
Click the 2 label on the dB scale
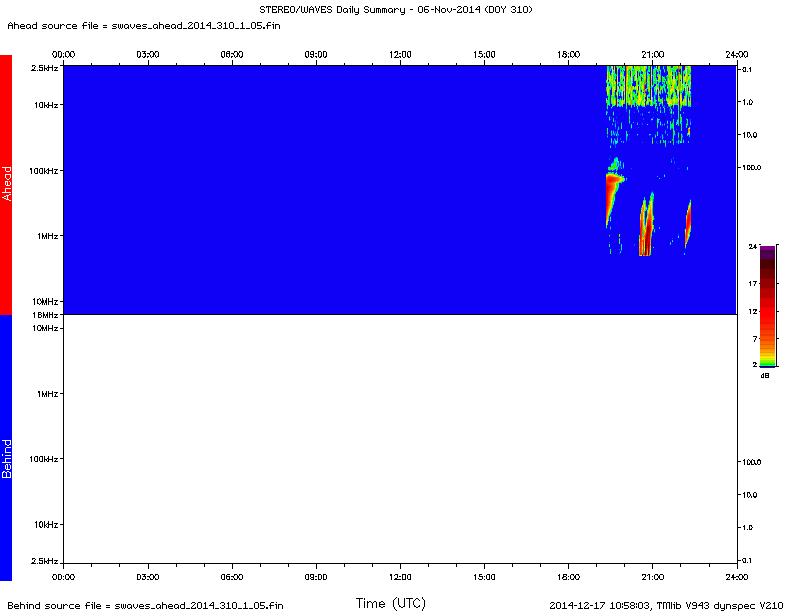755,364
